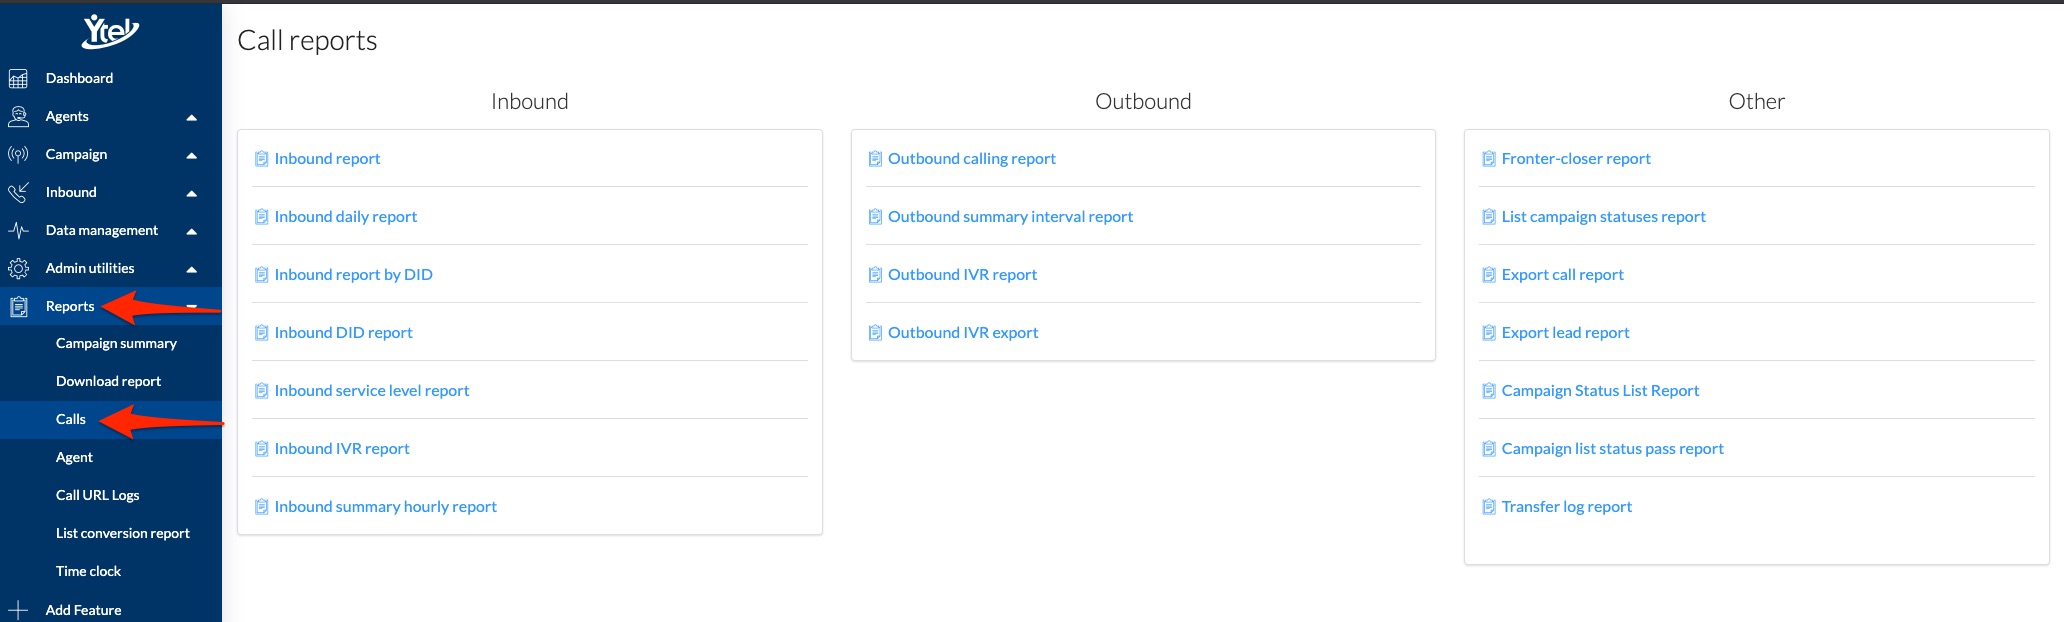Open Outbound calling report link
Screen dimensions: 2064x622
[971, 158]
